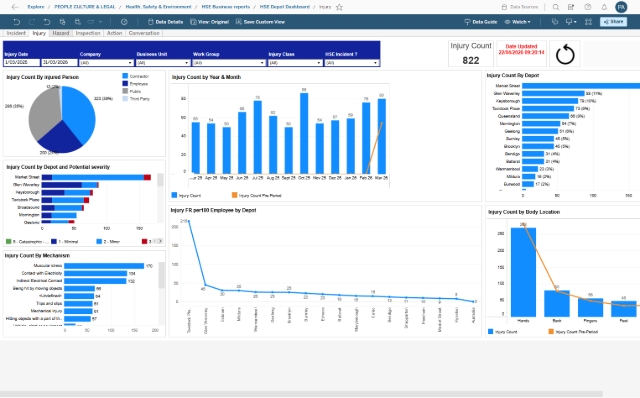Viewport: 640px width, 398px height.
Task: Open Data Sources in the top bar
Action: click(520, 7)
